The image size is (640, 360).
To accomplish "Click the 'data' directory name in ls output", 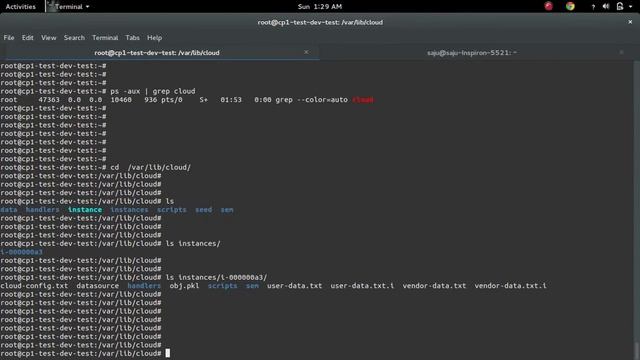I will point(9,210).
